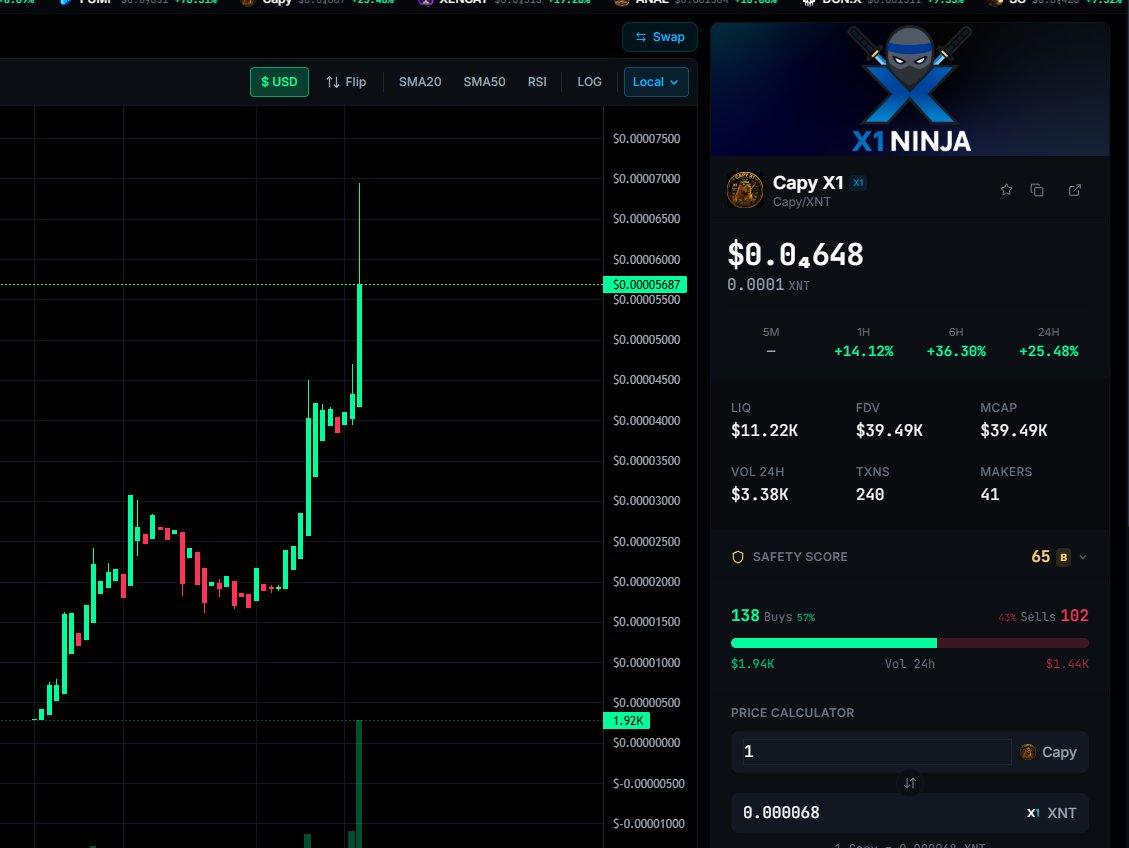The width and height of the screenshot is (1129, 848).
Task: Favorite Capy X1 with star icon
Action: tap(1006, 190)
